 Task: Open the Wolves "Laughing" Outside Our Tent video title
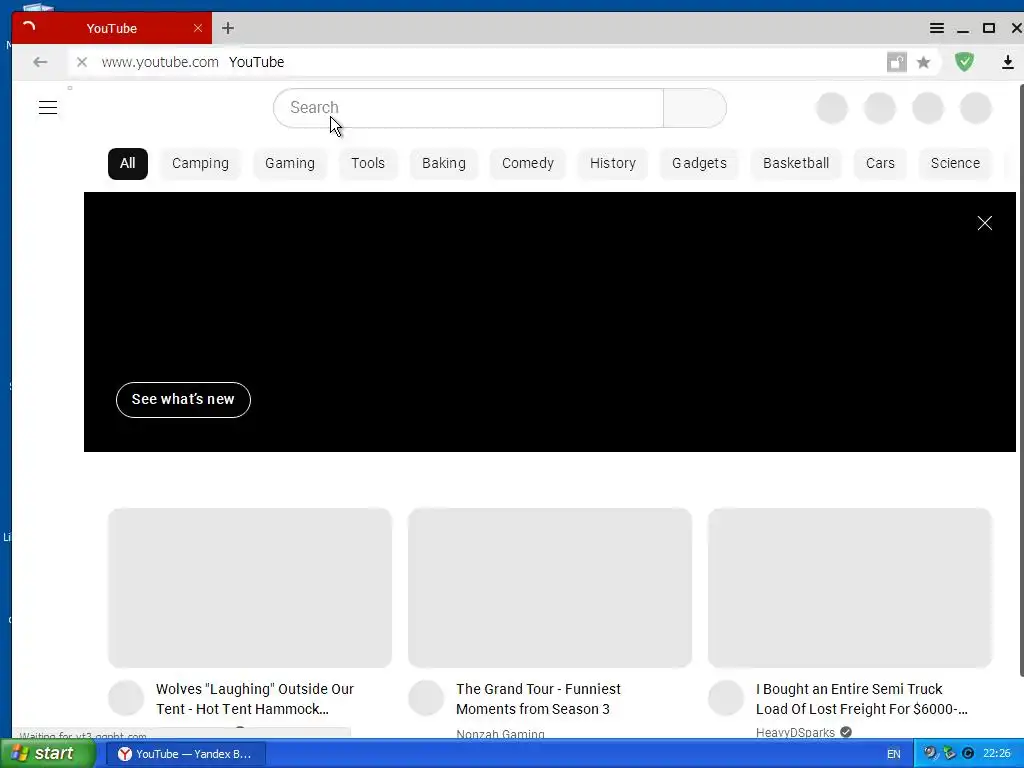pos(255,699)
